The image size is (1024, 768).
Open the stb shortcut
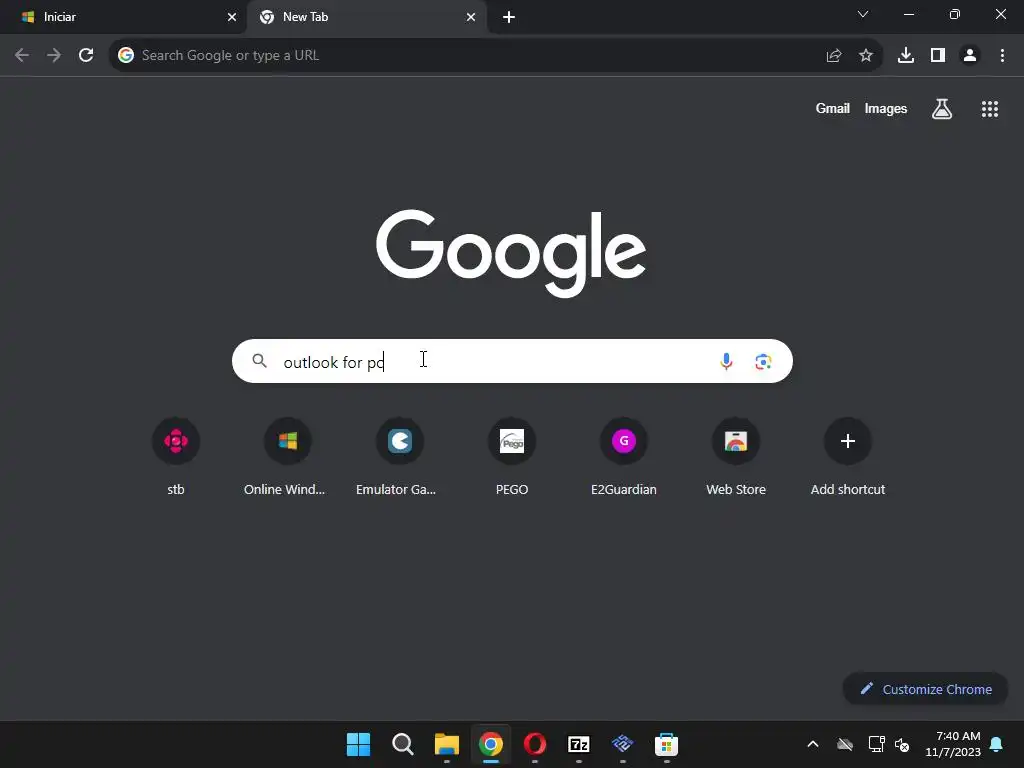176,457
